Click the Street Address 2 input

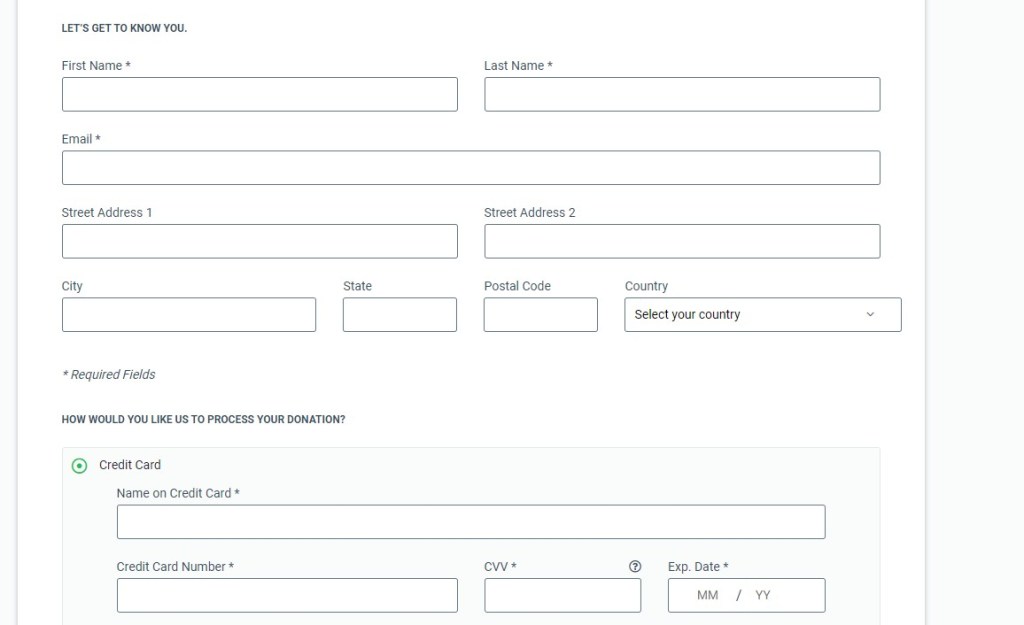pos(682,241)
